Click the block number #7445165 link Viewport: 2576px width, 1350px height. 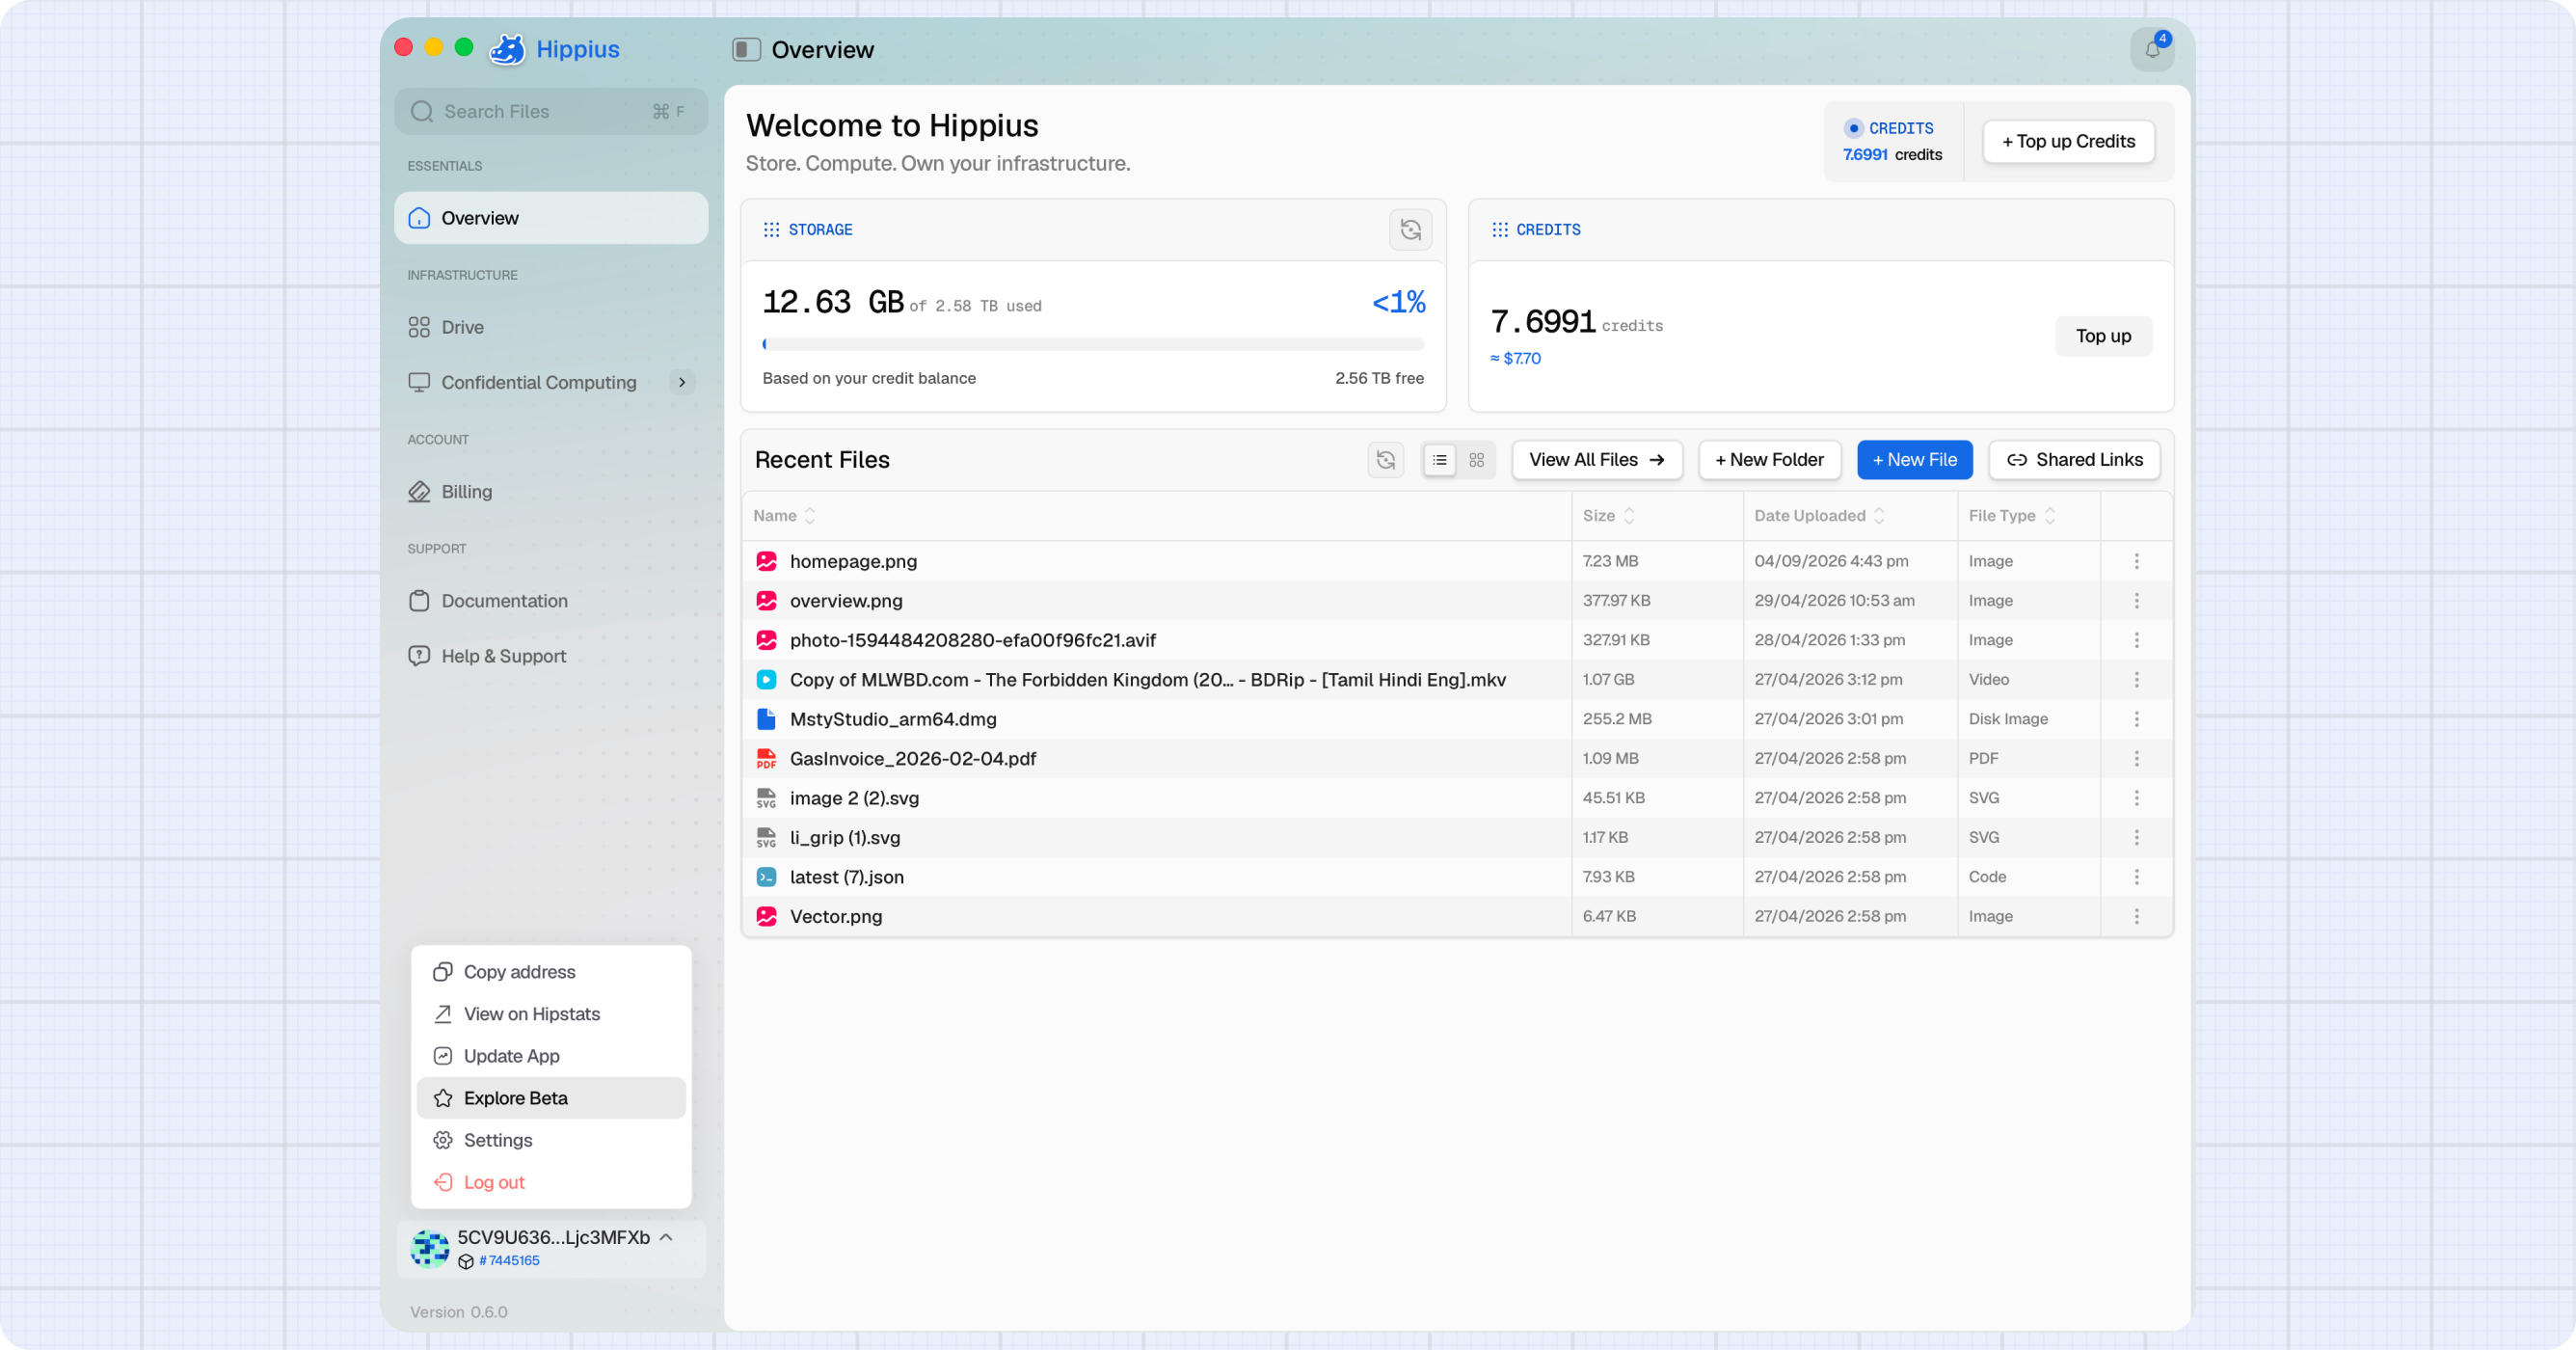click(x=508, y=1261)
